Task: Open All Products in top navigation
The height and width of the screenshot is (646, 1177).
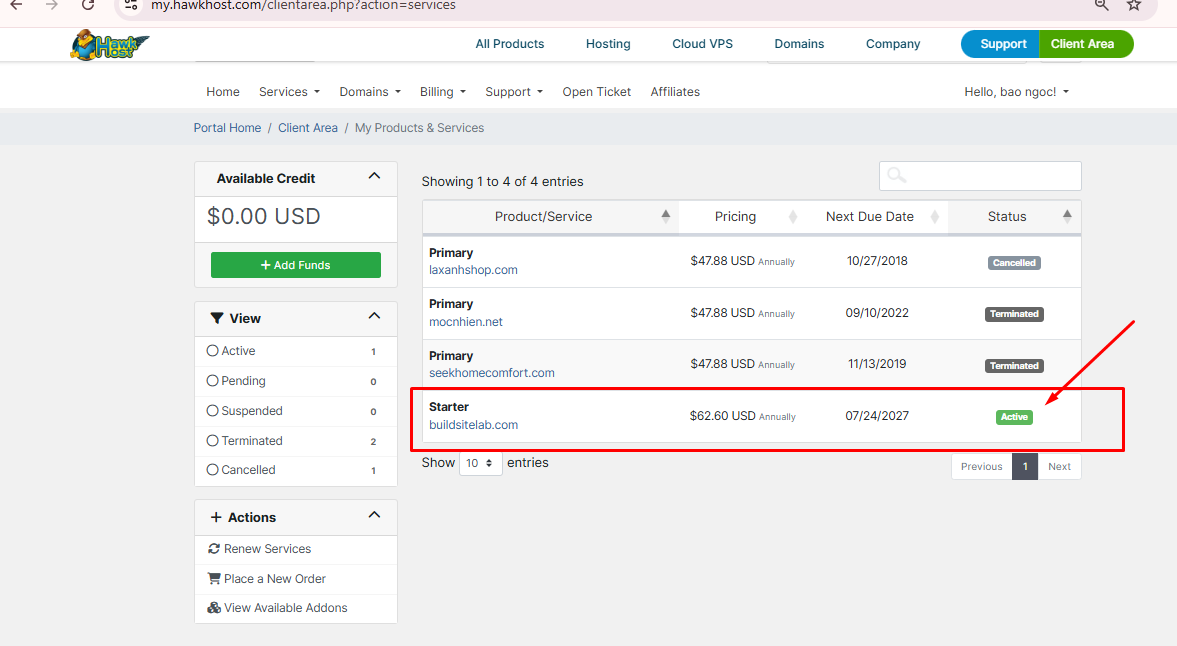Action: (x=510, y=44)
